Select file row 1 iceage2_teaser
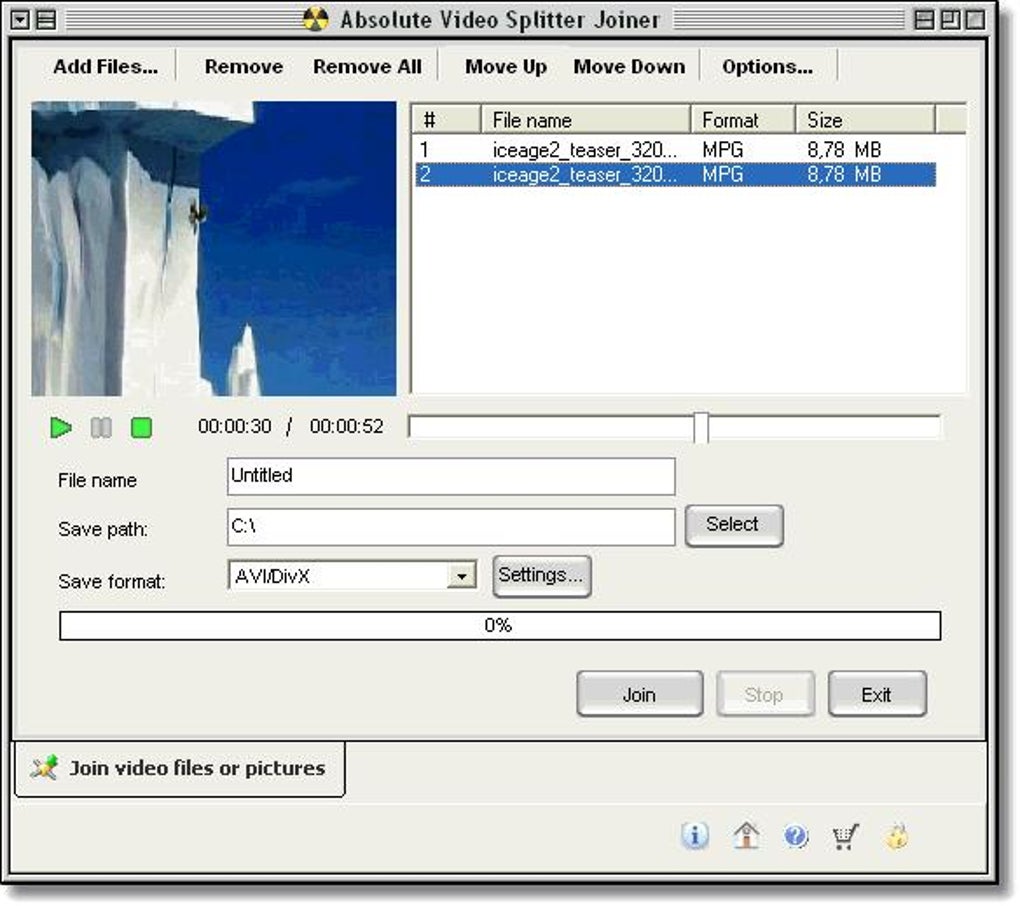The image size is (1020, 906). (x=675, y=150)
